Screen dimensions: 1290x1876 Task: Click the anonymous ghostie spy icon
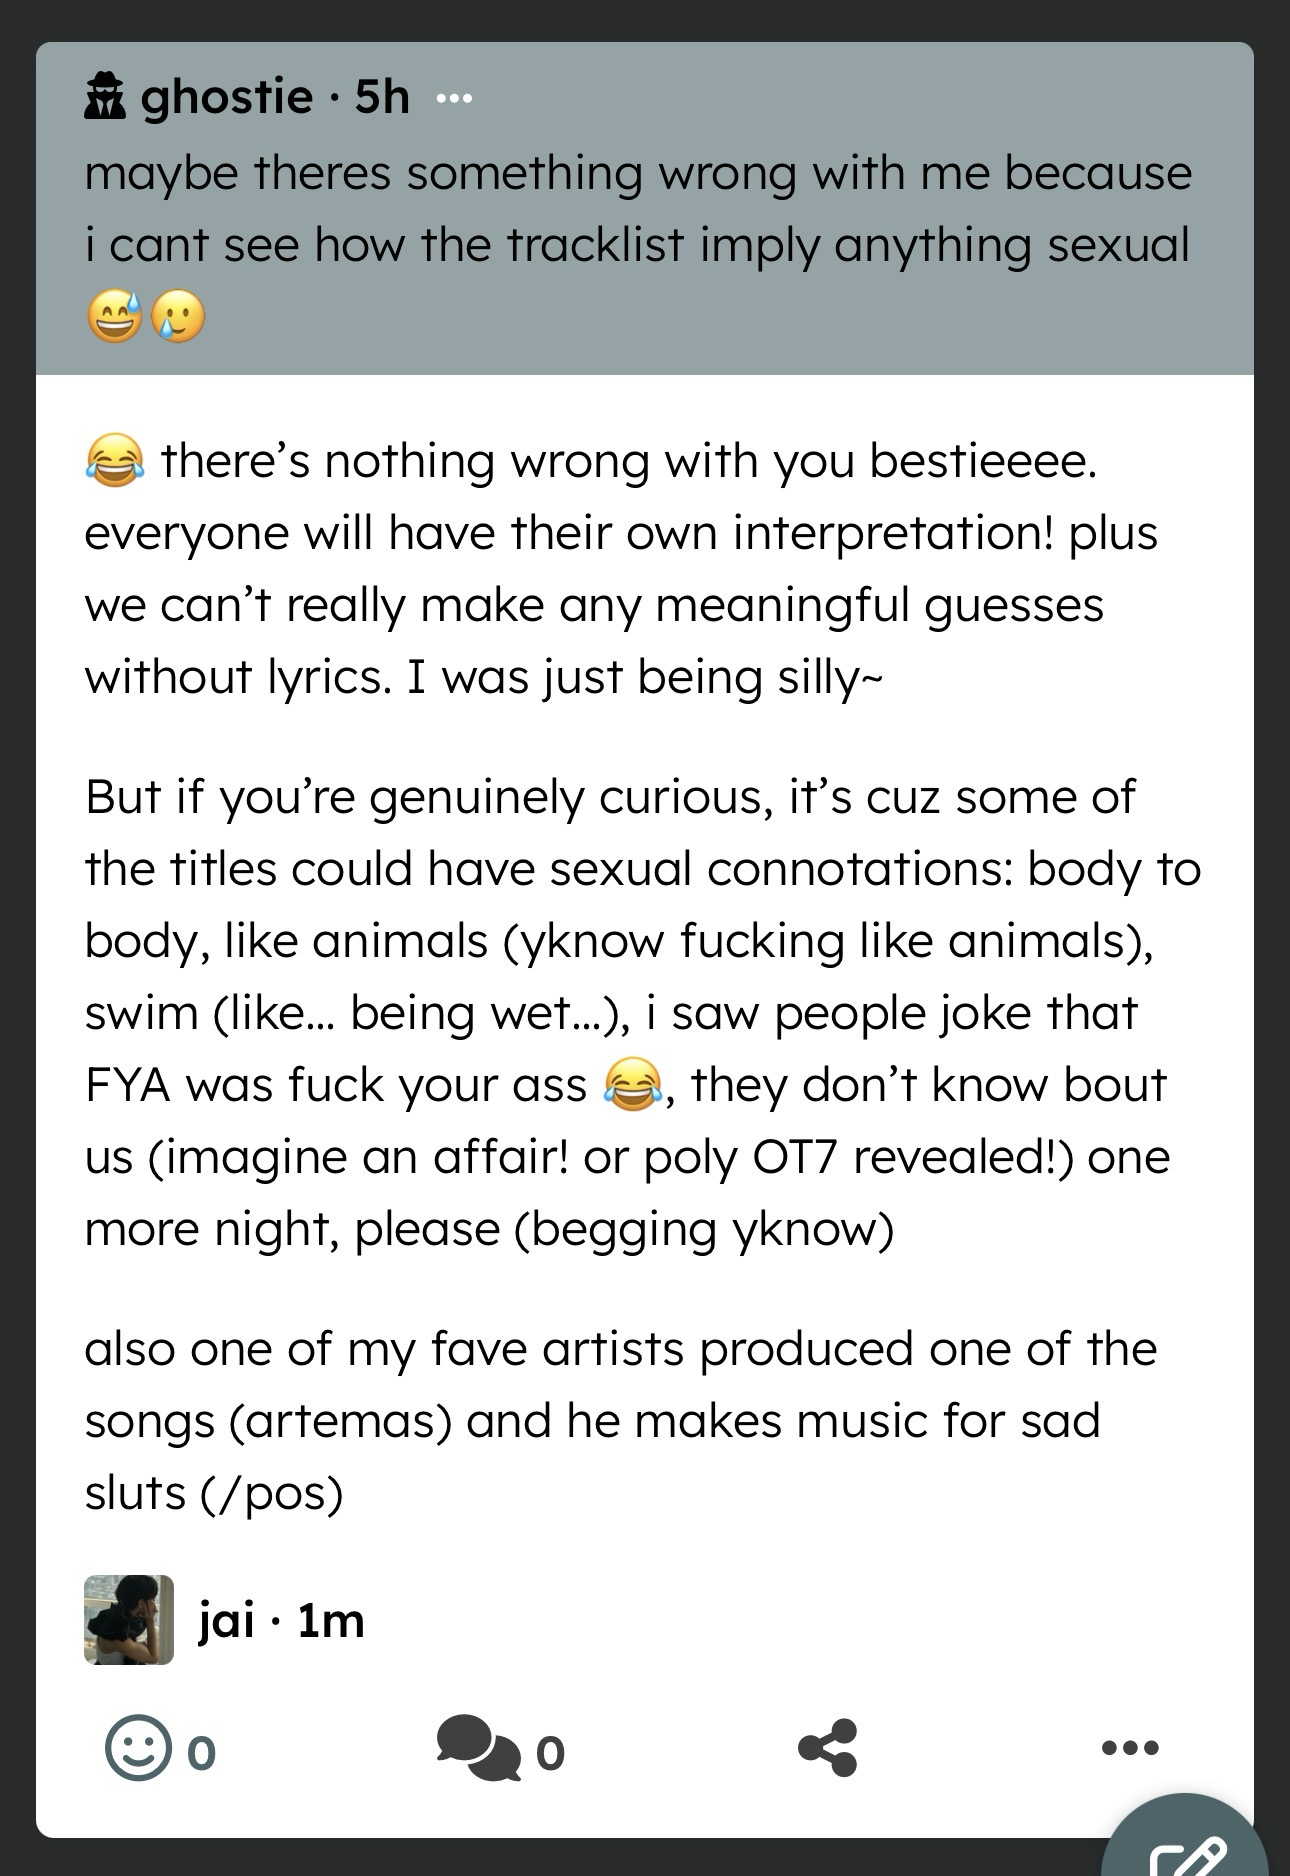click(x=104, y=97)
